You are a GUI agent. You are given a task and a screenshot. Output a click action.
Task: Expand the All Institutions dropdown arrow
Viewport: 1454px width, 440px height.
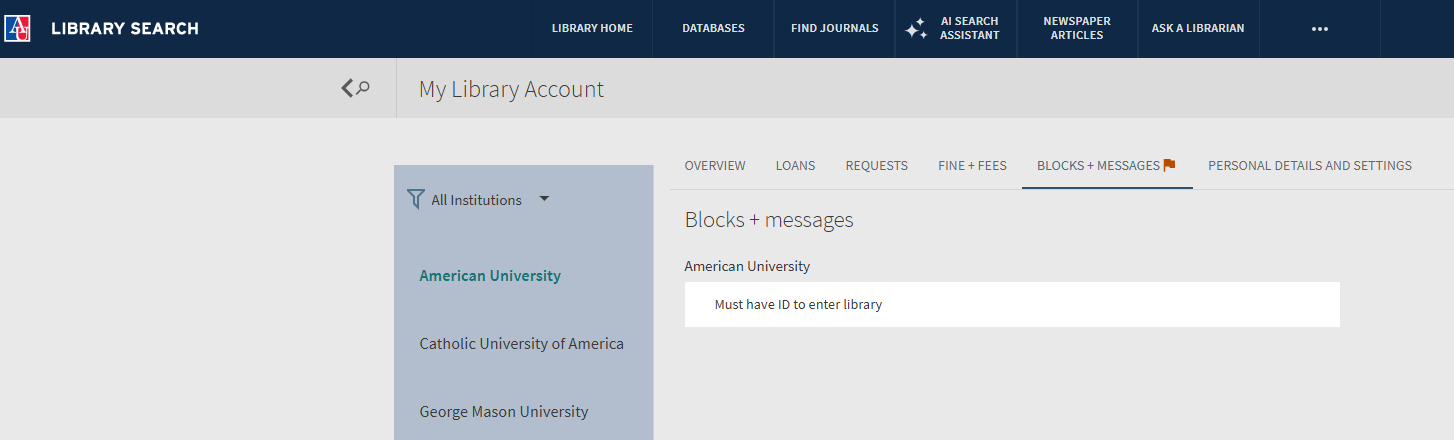[544, 198]
